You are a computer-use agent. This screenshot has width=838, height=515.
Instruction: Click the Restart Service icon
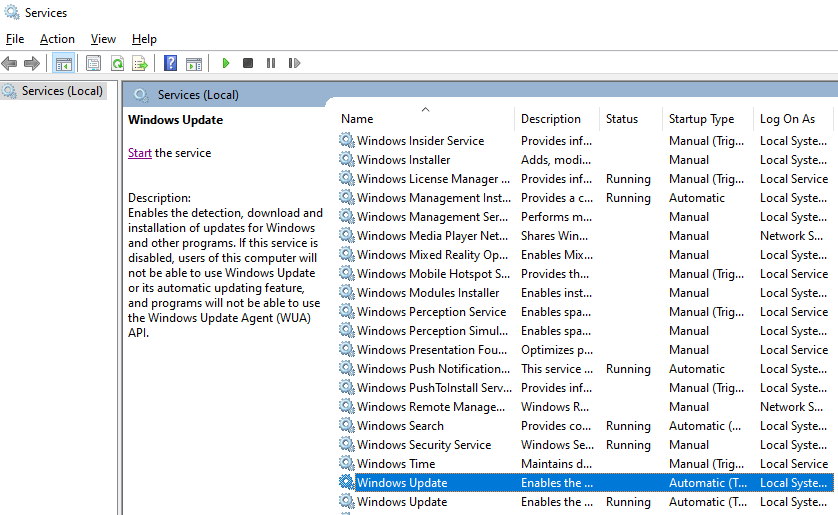[x=294, y=63]
